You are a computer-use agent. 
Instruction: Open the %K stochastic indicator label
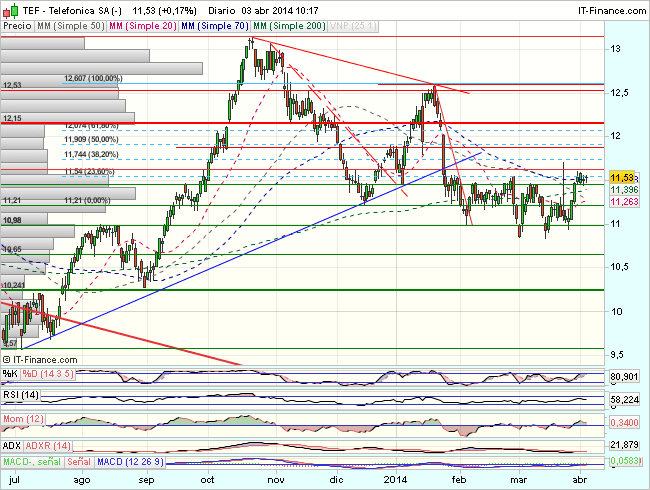point(10,374)
